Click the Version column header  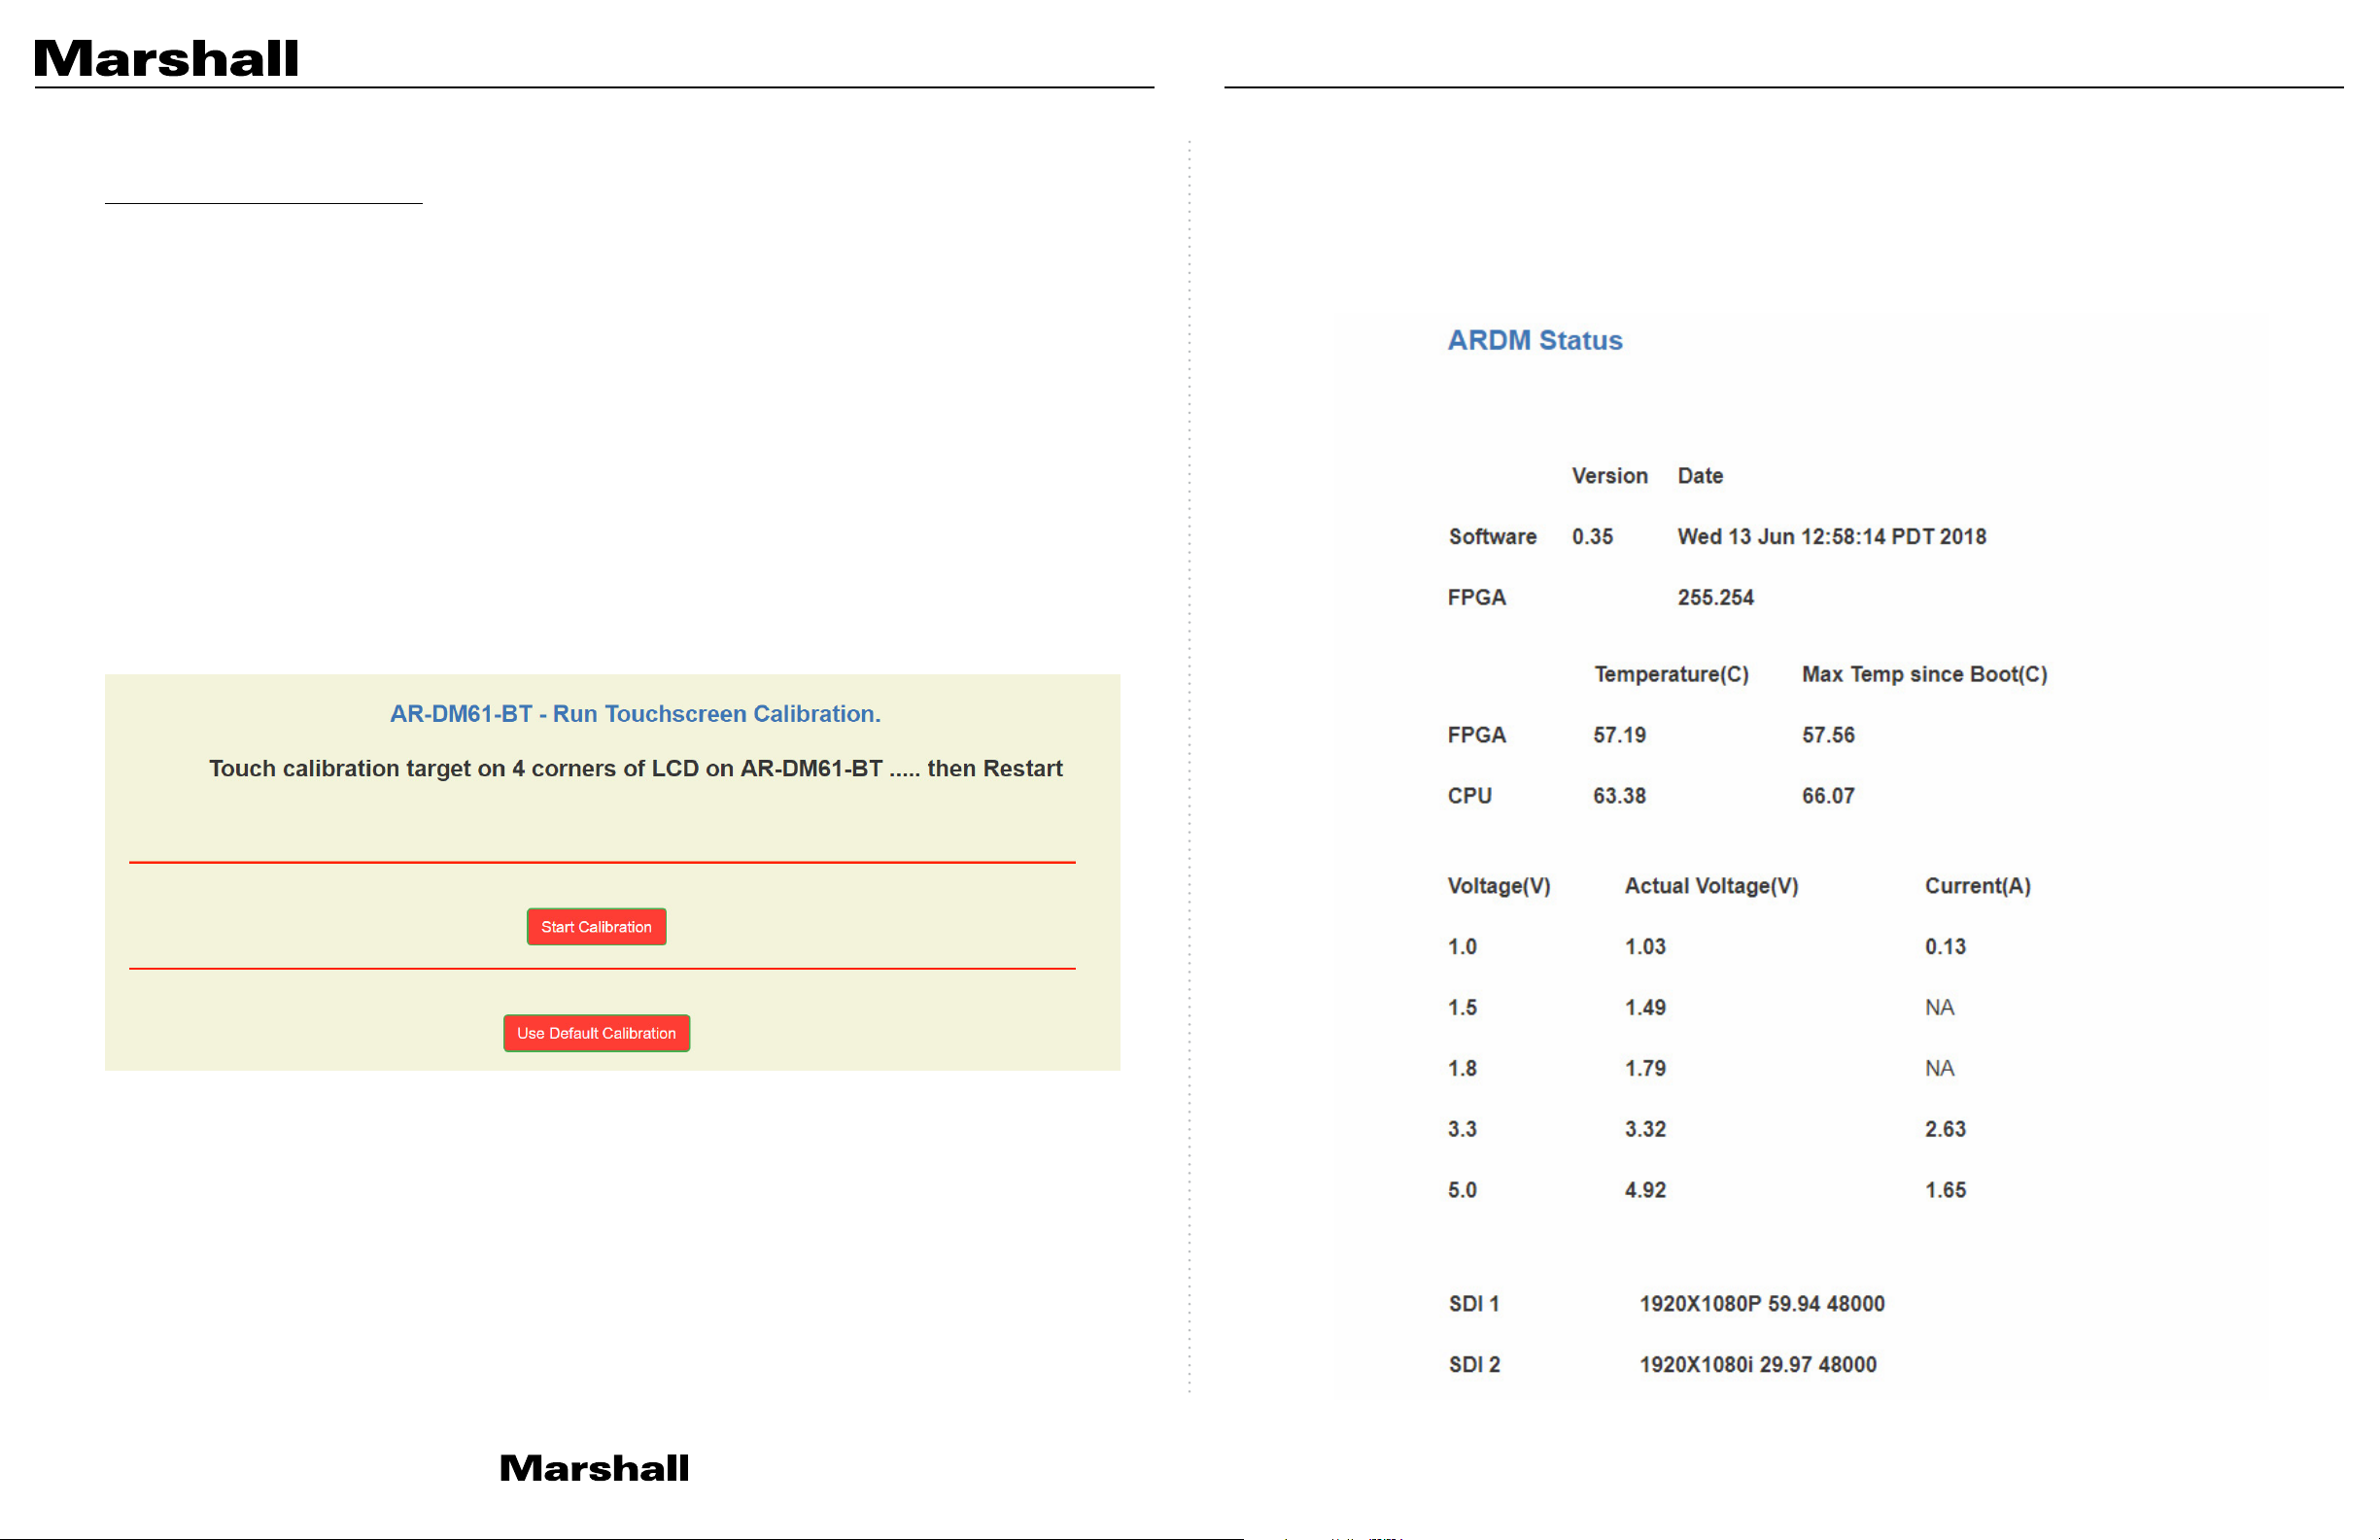point(1609,476)
